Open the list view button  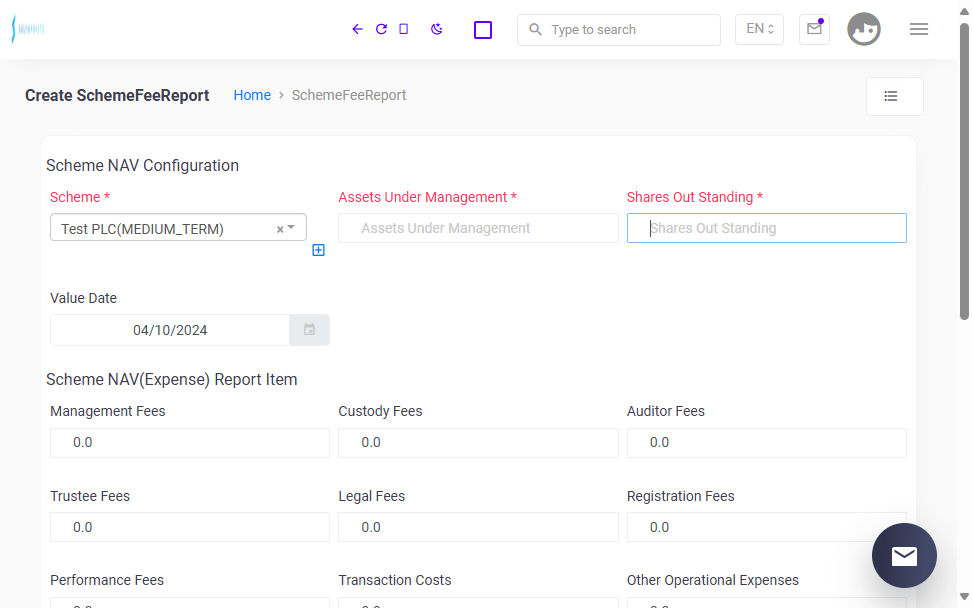(895, 96)
